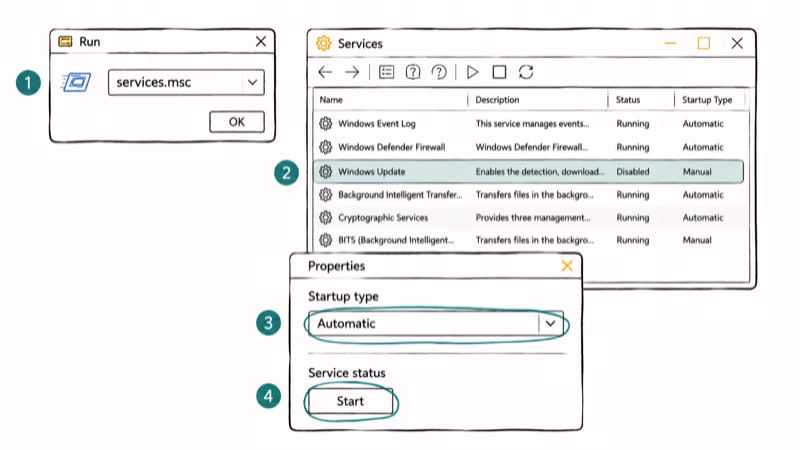This screenshot has width=800, height=450.
Task: Click the boxed help icon in Services toolbar
Action: (413, 72)
